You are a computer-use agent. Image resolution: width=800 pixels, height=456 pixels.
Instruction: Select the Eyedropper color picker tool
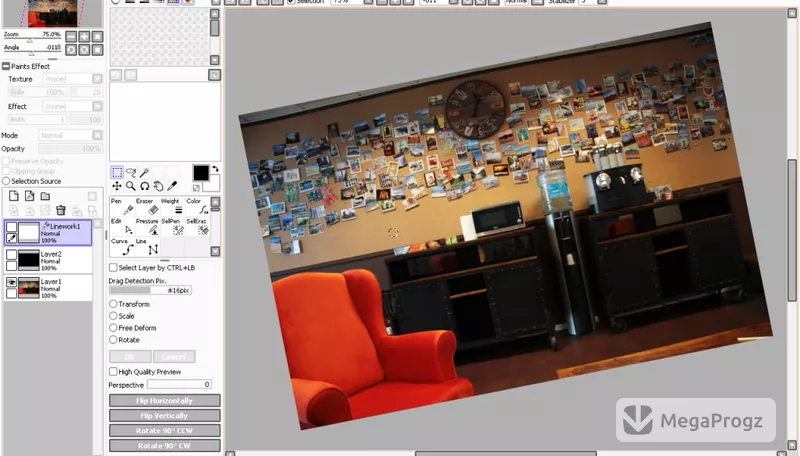pyautogui.click(x=172, y=186)
